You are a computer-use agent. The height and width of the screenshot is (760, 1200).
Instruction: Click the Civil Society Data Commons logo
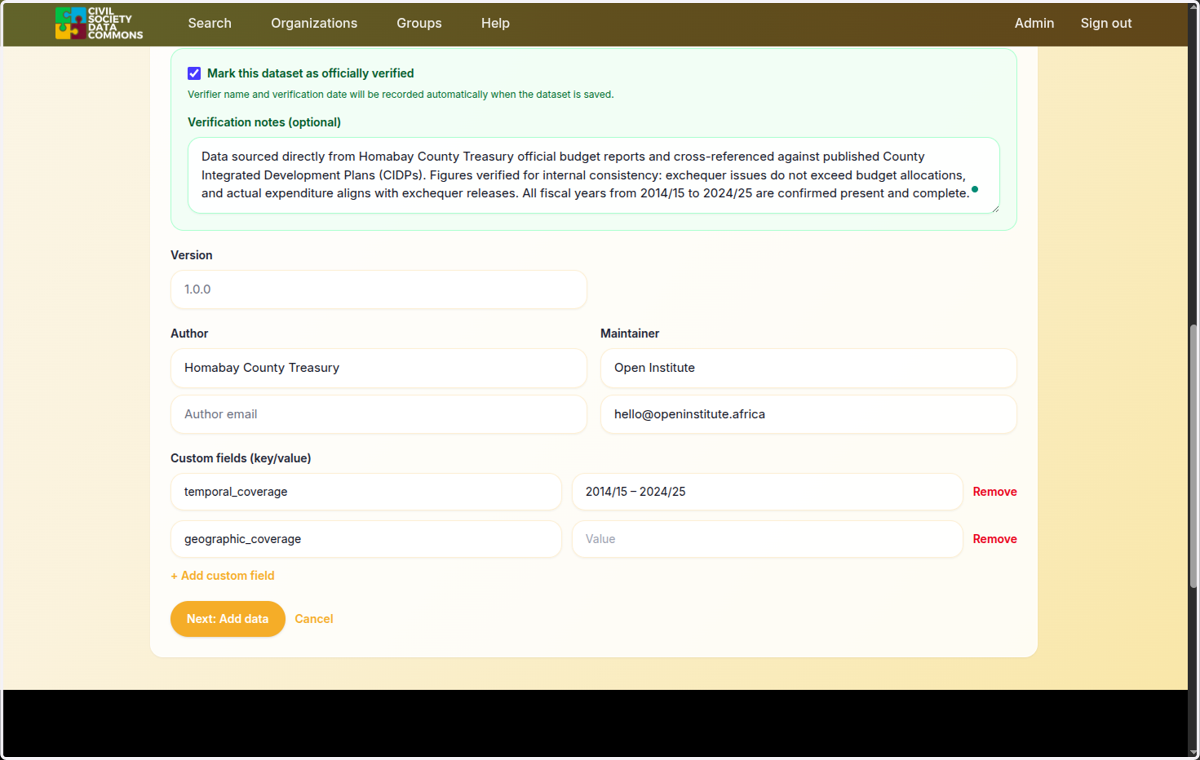click(x=99, y=23)
